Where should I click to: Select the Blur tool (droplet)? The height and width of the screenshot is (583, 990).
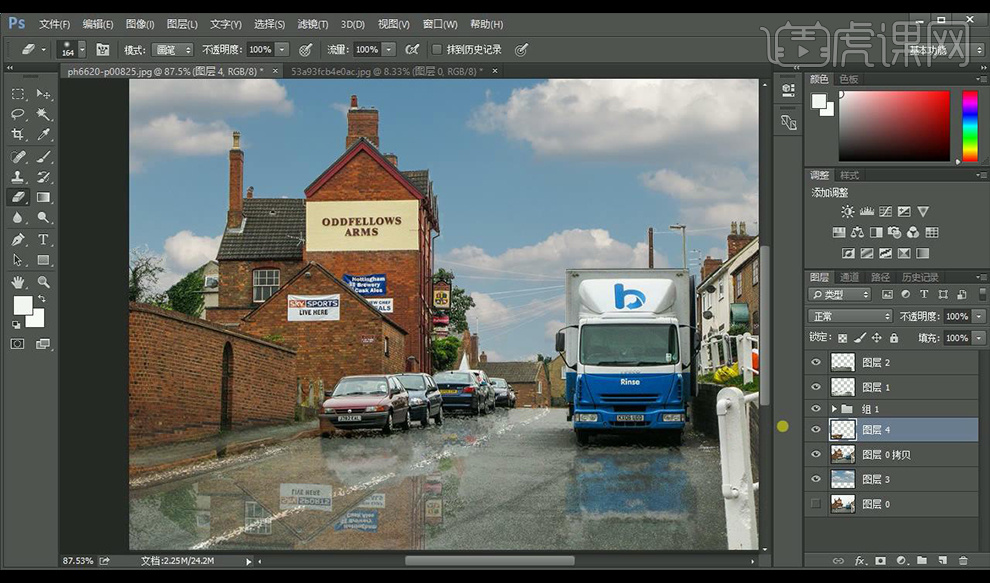pos(18,218)
